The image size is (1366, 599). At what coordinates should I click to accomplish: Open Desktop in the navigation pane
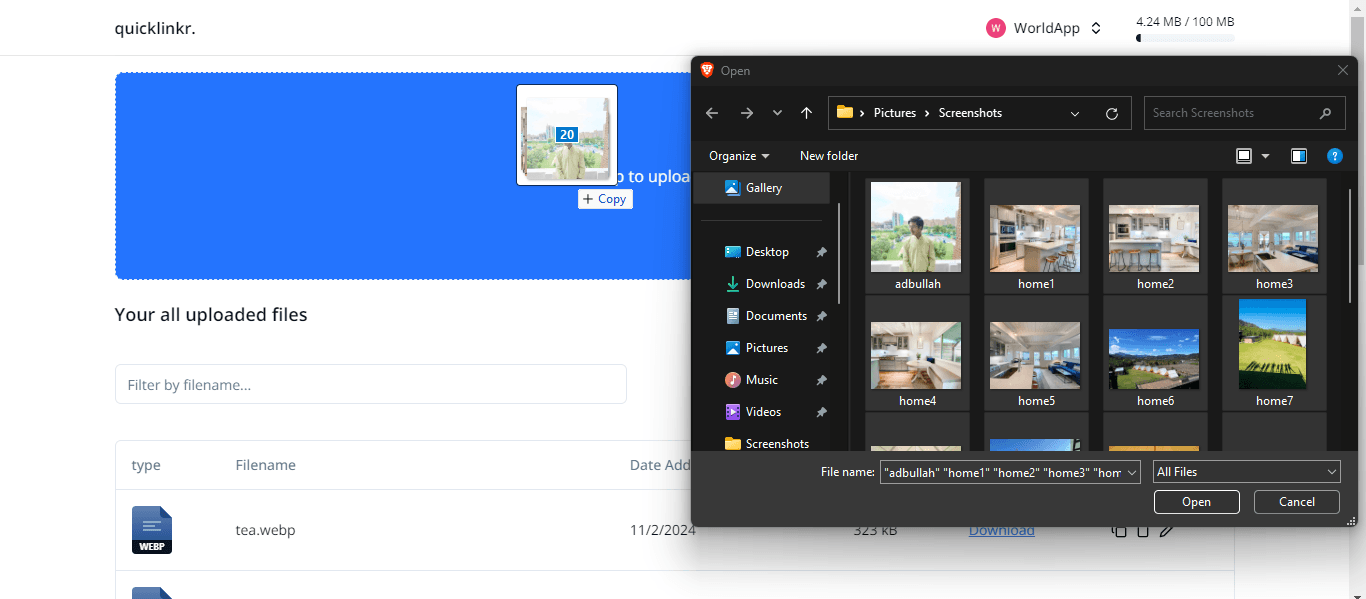[767, 252]
